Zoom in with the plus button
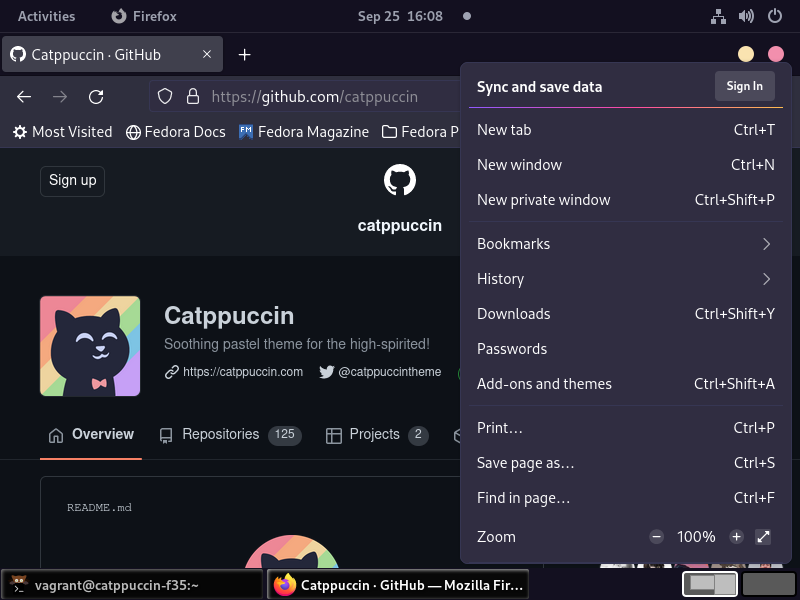800x600 pixels. 736,537
